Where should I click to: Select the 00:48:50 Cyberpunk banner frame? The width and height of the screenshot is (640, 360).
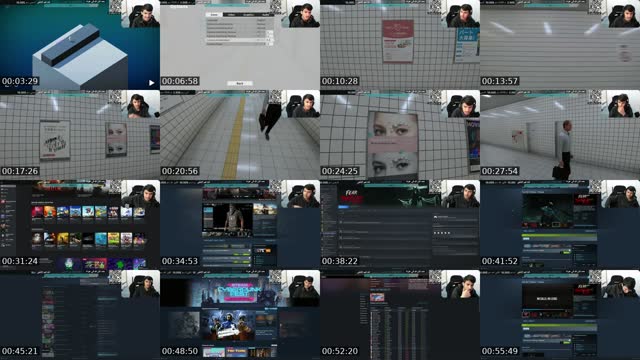coord(240,315)
